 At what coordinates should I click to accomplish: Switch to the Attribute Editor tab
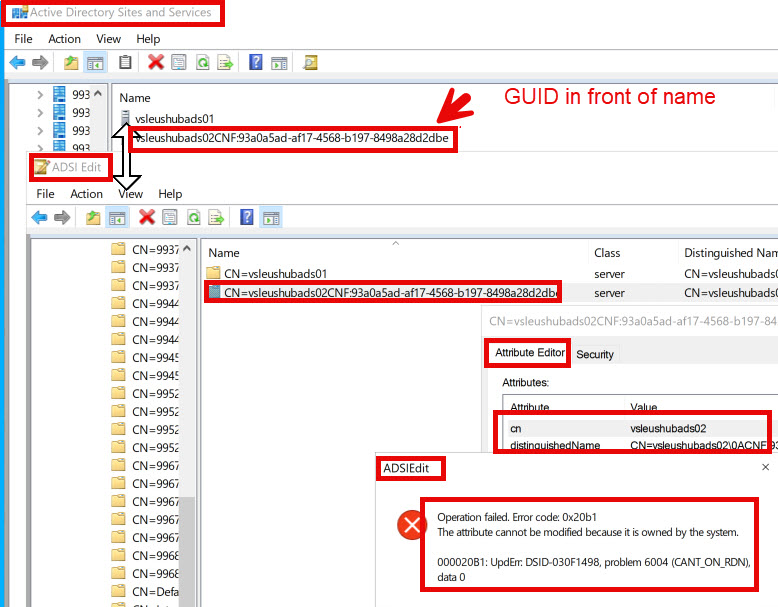point(529,352)
